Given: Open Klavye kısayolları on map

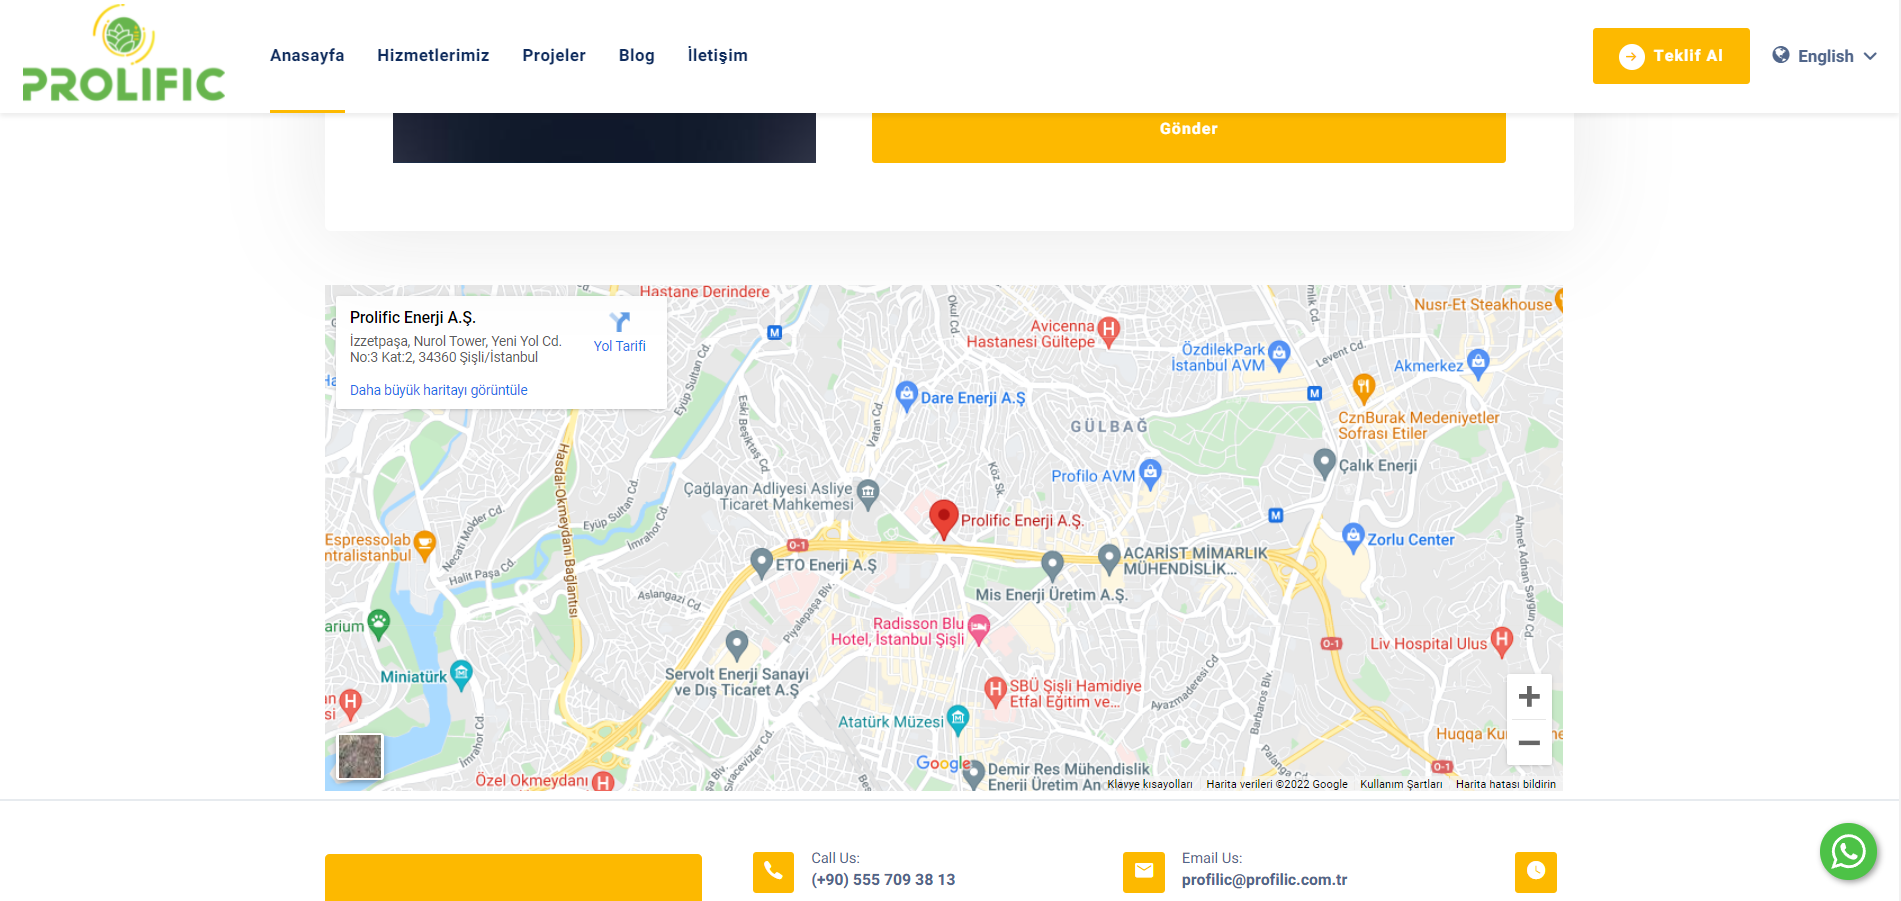Looking at the screenshot, I should (x=1150, y=784).
